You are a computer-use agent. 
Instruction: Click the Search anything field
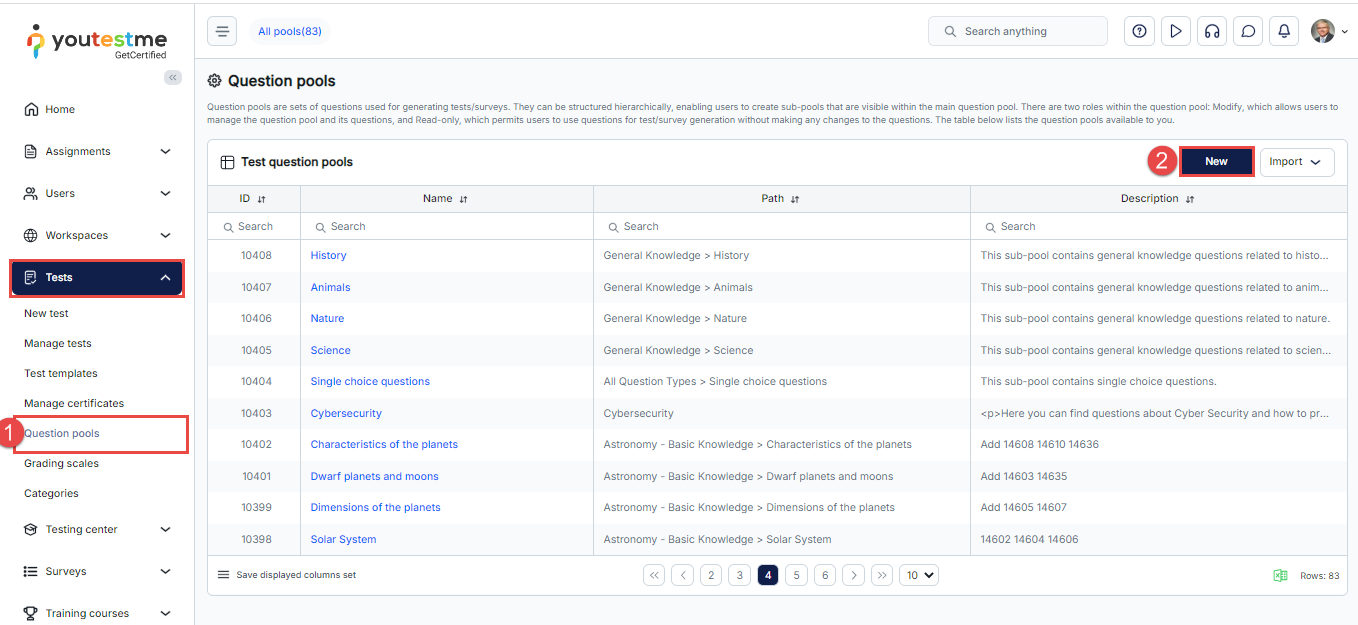[1018, 31]
